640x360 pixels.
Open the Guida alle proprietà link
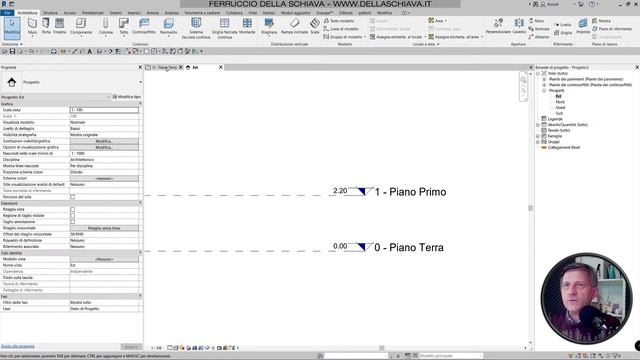click(18, 346)
